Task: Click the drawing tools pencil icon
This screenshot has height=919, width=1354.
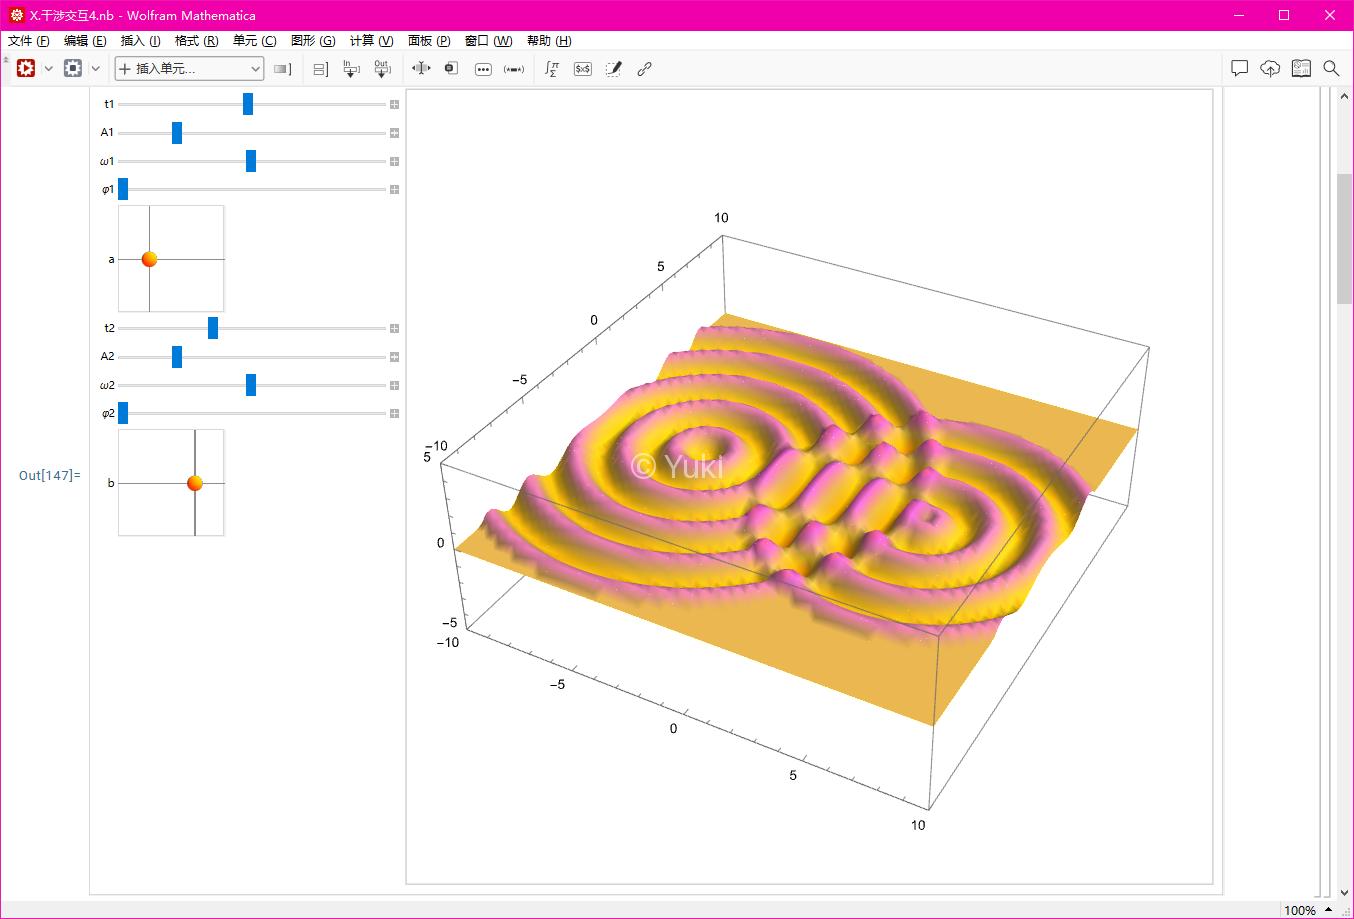Action: 614,69
